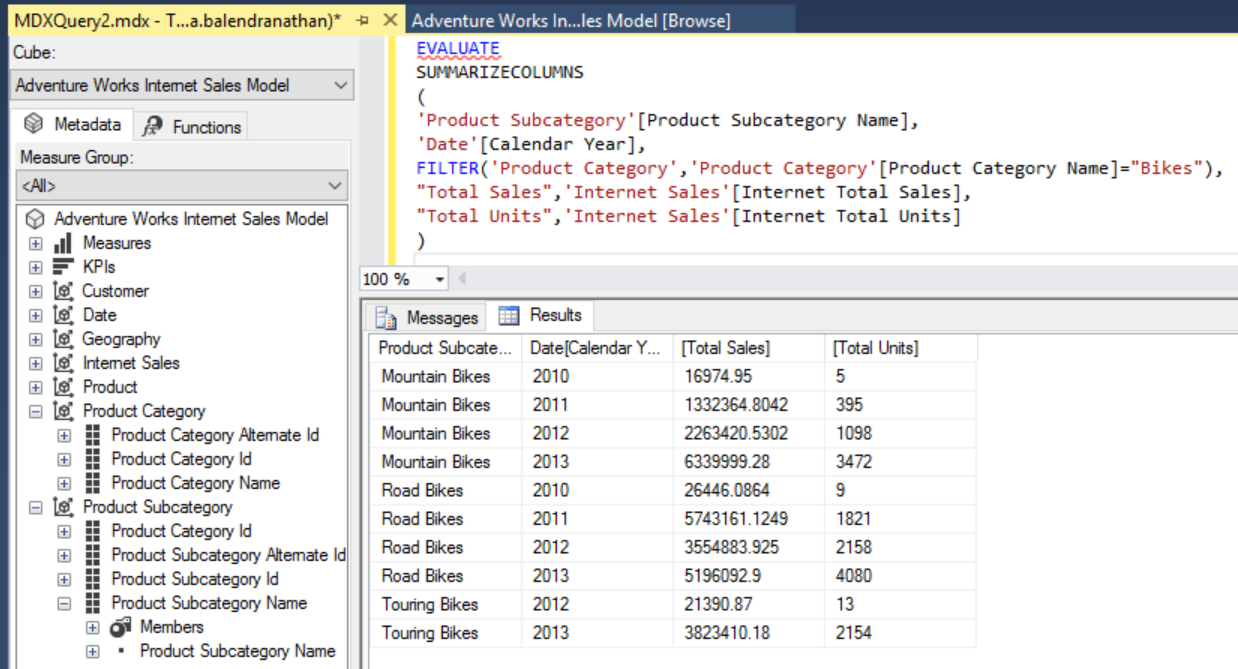Click the Measures bar chart icon
The image size is (1238, 669).
[x=63, y=243]
